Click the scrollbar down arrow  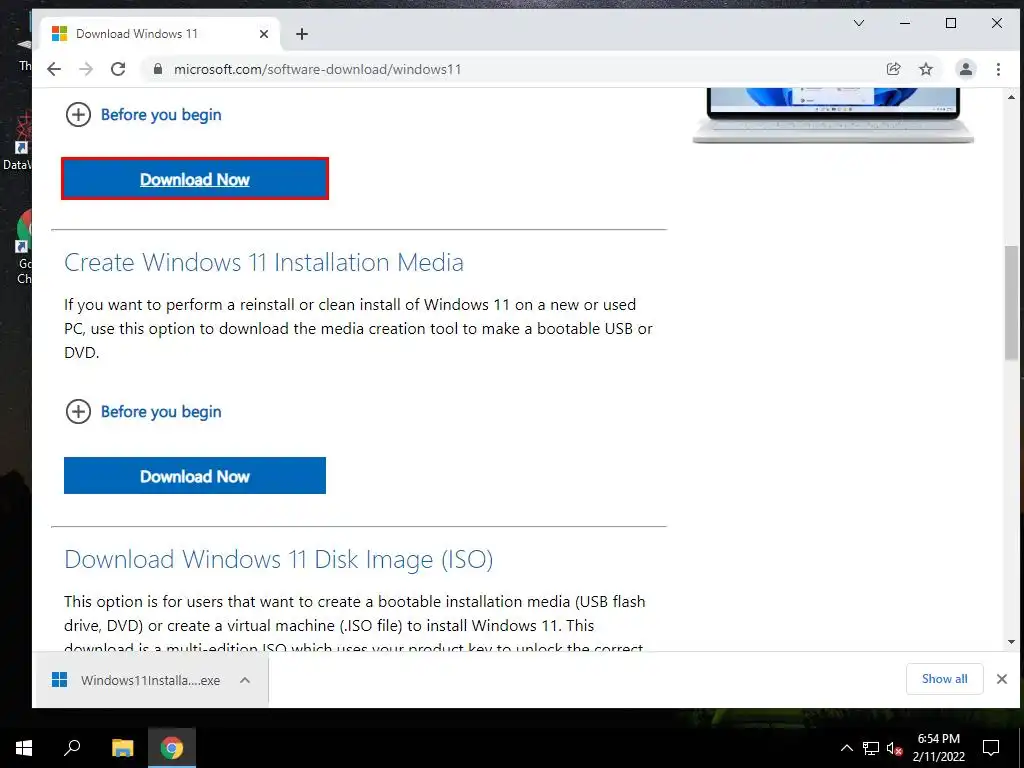point(1011,642)
